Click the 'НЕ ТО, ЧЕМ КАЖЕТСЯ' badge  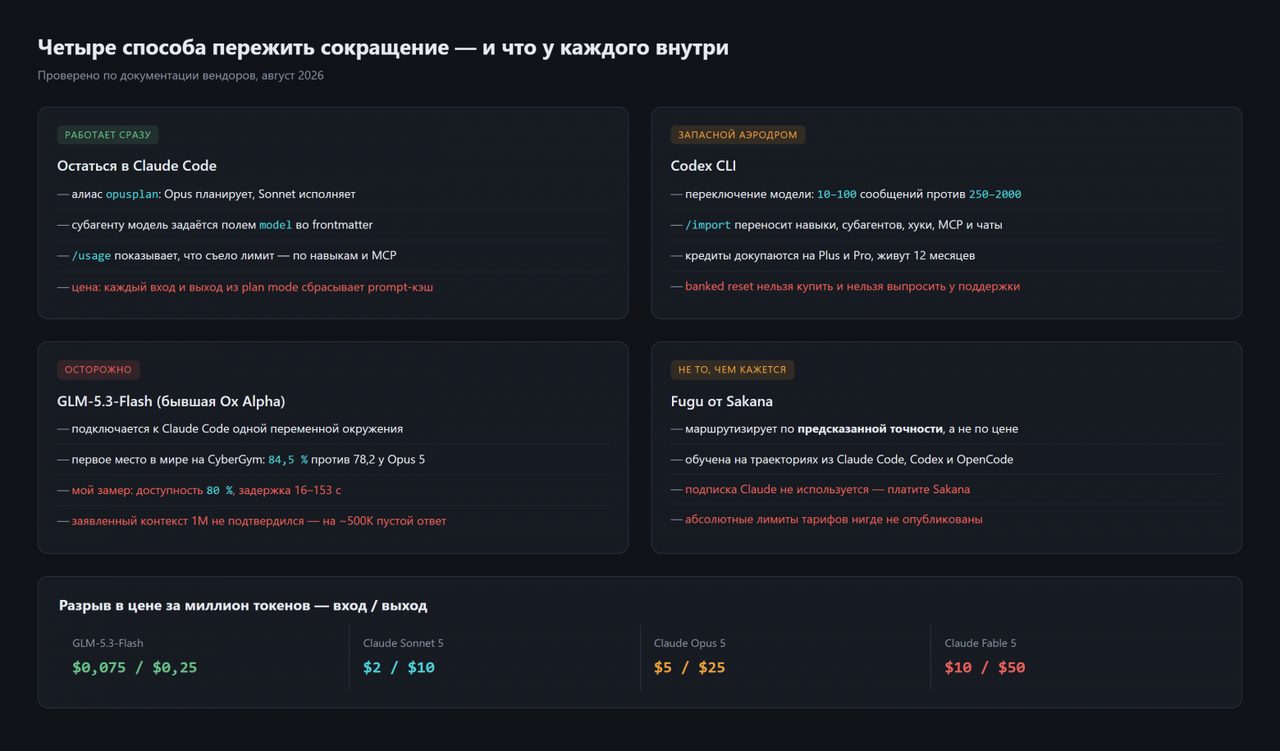(732, 370)
